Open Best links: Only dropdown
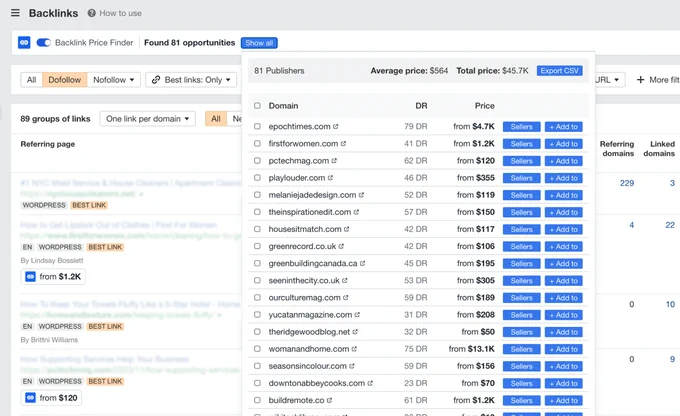 tap(191, 80)
